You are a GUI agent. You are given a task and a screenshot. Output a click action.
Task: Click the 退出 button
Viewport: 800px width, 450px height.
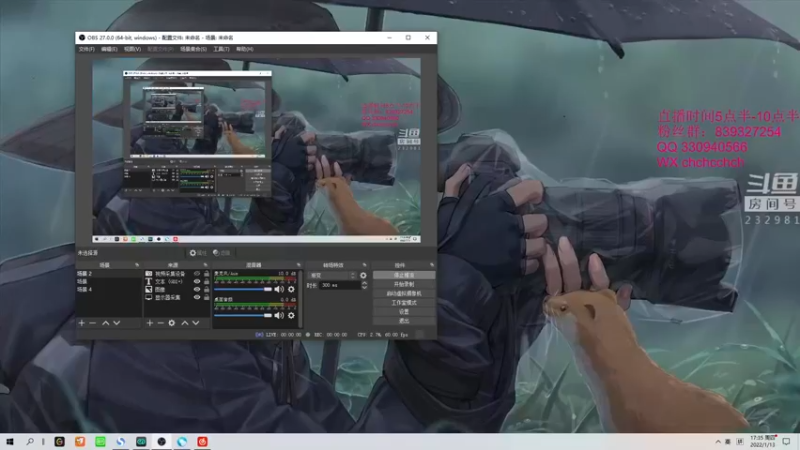point(404,321)
